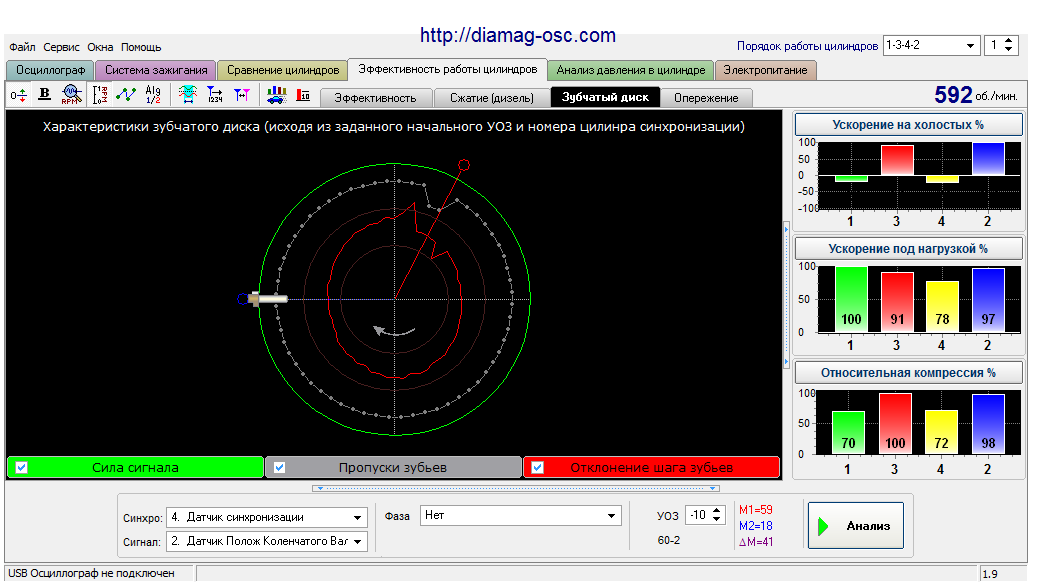The height and width of the screenshot is (586, 1040).
Task: Increase the cylinder number spinner
Action: click(x=1009, y=41)
